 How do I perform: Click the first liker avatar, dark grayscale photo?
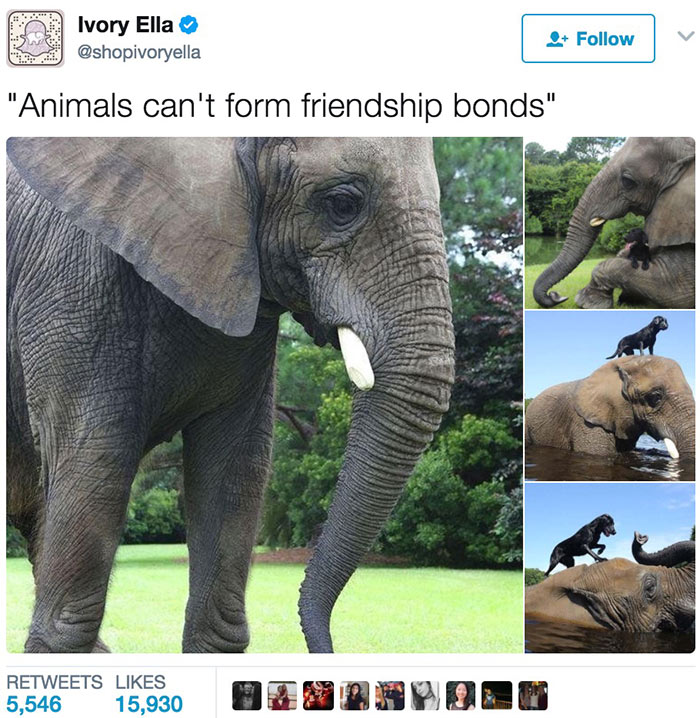246,696
